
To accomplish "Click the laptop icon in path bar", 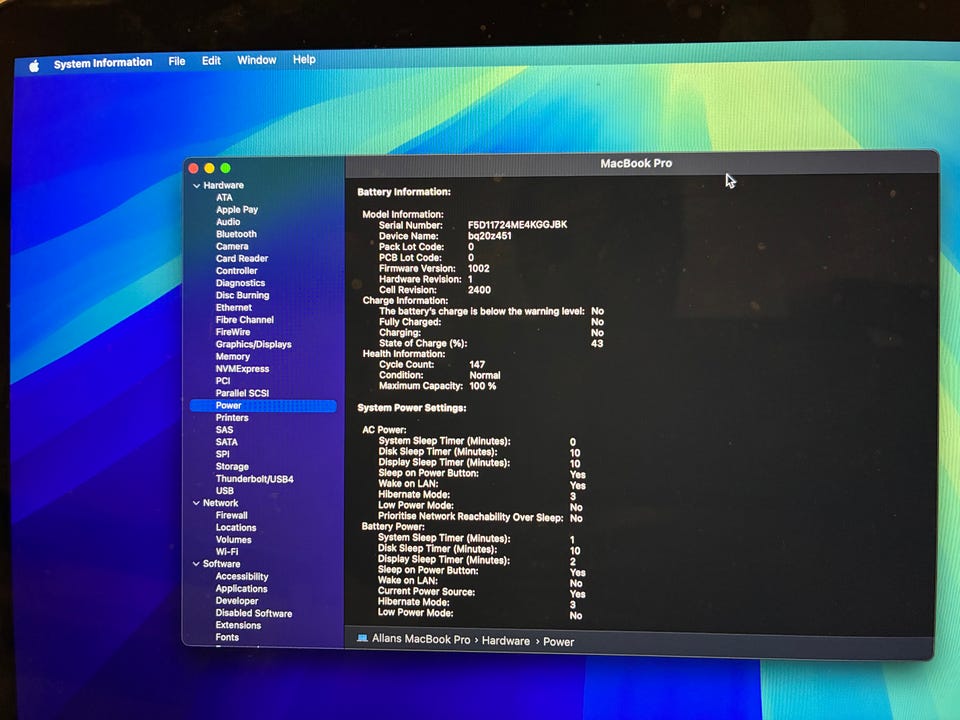I will [362, 638].
